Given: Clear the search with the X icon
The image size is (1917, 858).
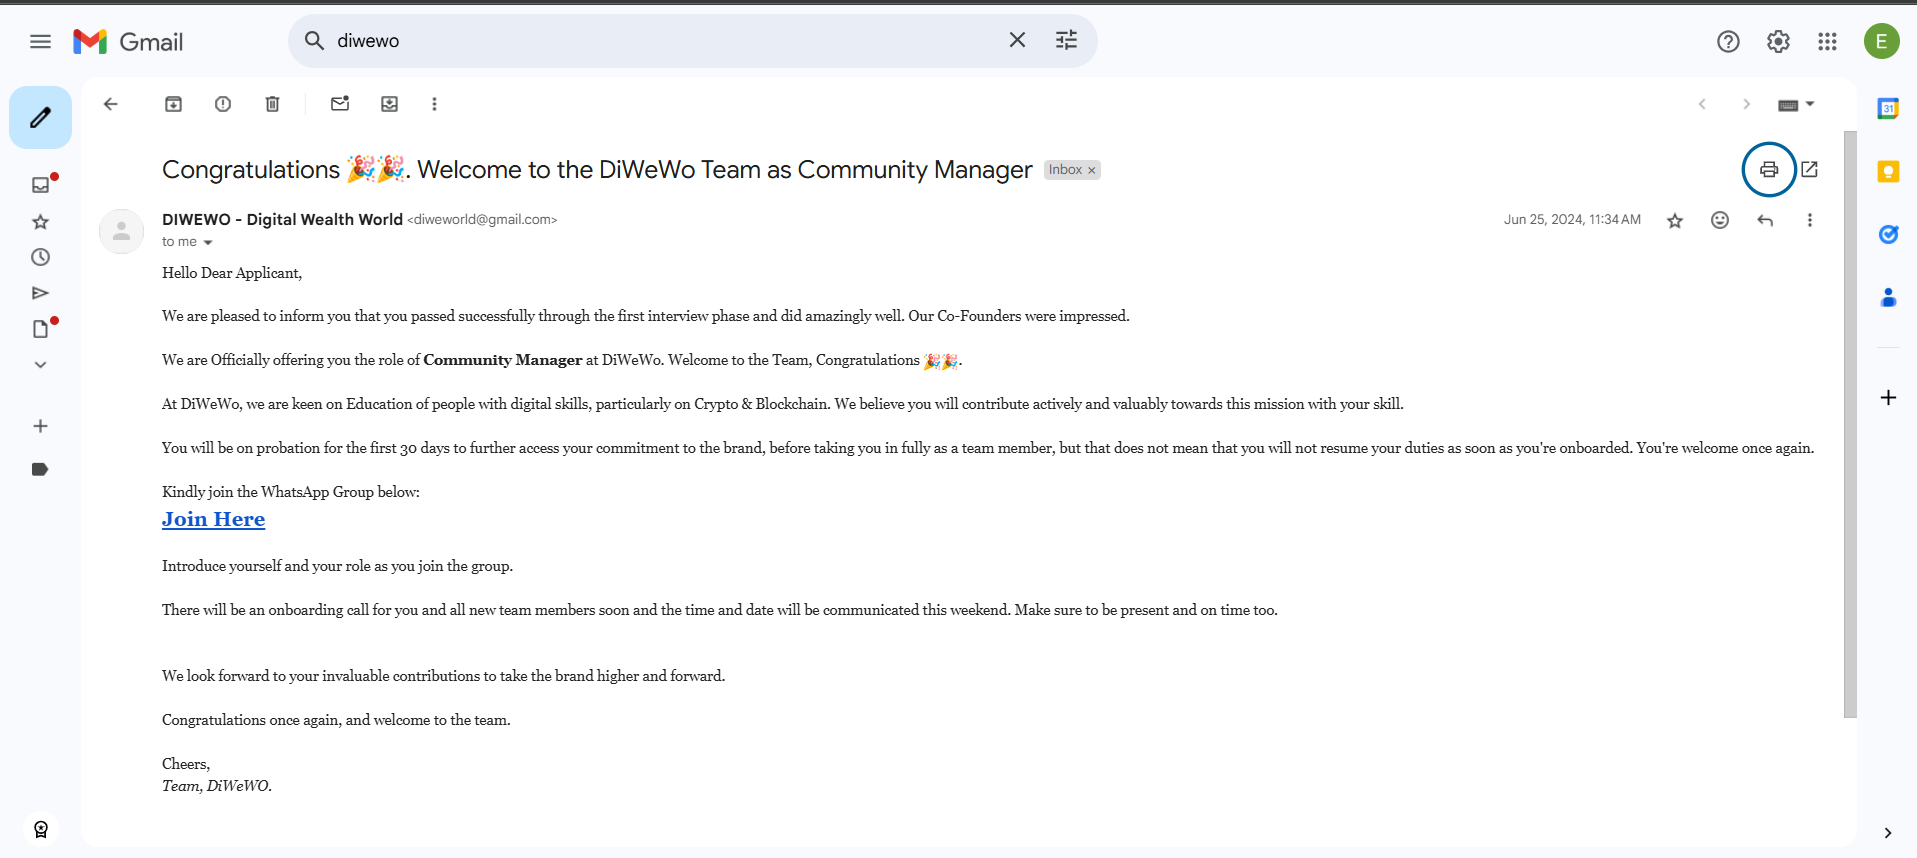Looking at the screenshot, I should click(1017, 40).
